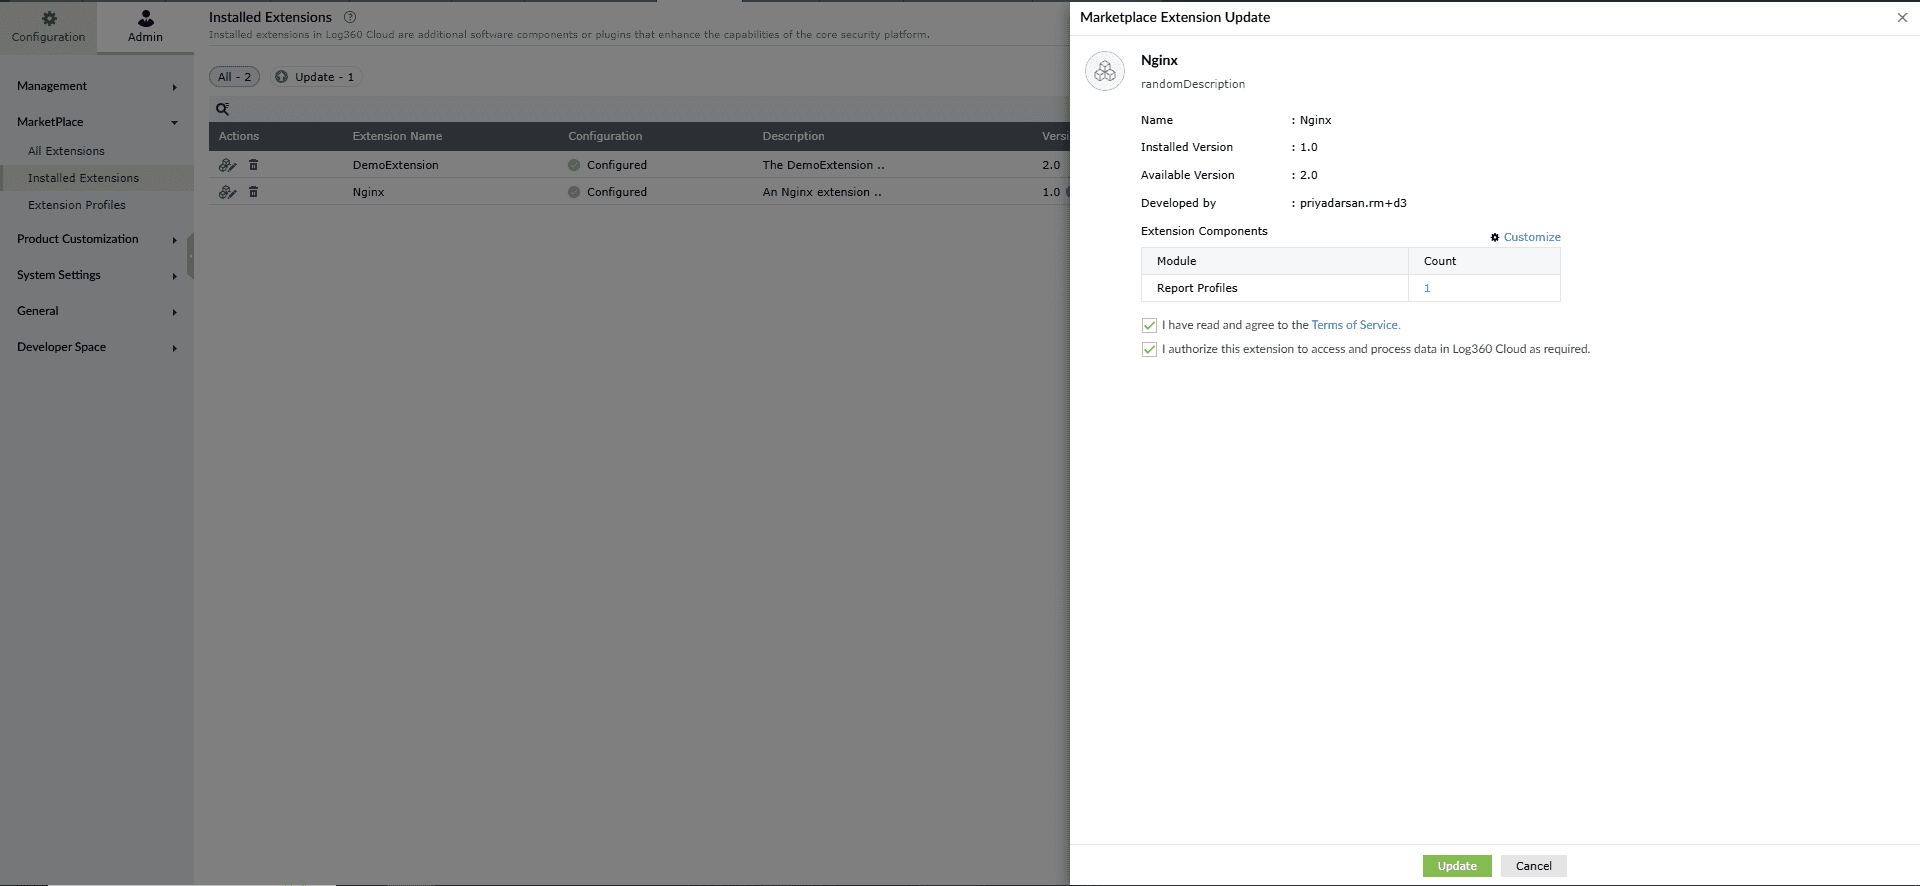Click 'The DemoExtension ..' description cell
This screenshot has width=1920, height=886.
[x=823, y=165]
